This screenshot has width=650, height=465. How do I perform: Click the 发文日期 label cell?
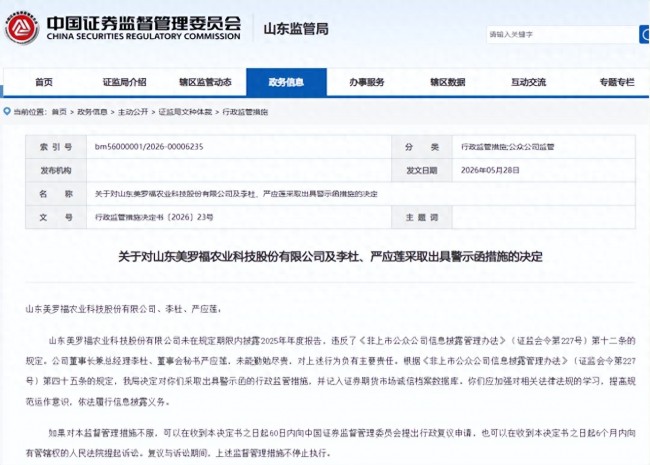click(x=422, y=170)
